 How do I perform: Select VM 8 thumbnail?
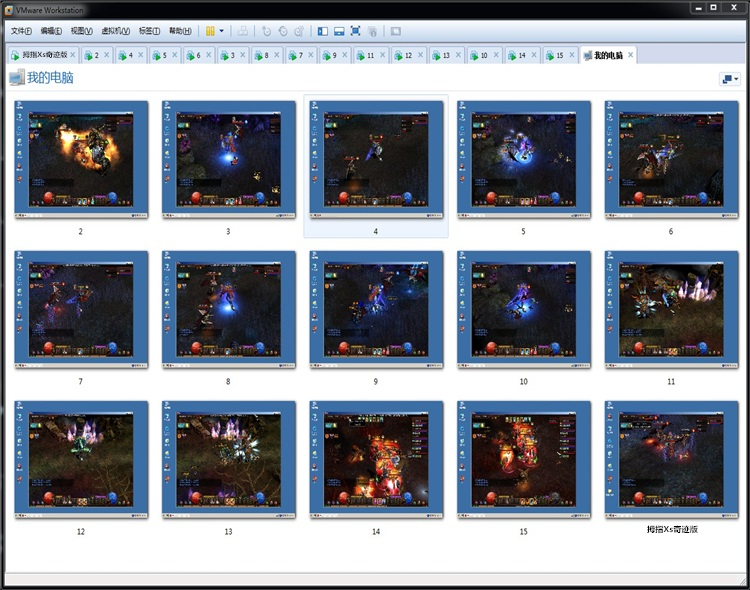tap(229, 310)
